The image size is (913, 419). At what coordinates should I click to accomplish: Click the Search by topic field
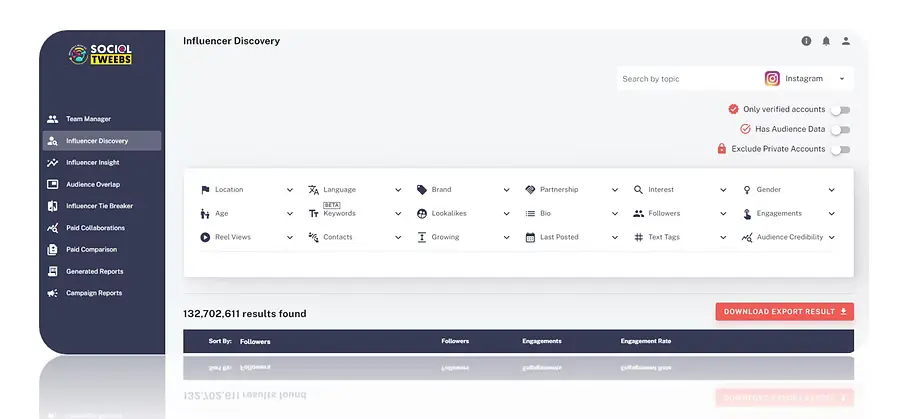click(x=685, y=78)
